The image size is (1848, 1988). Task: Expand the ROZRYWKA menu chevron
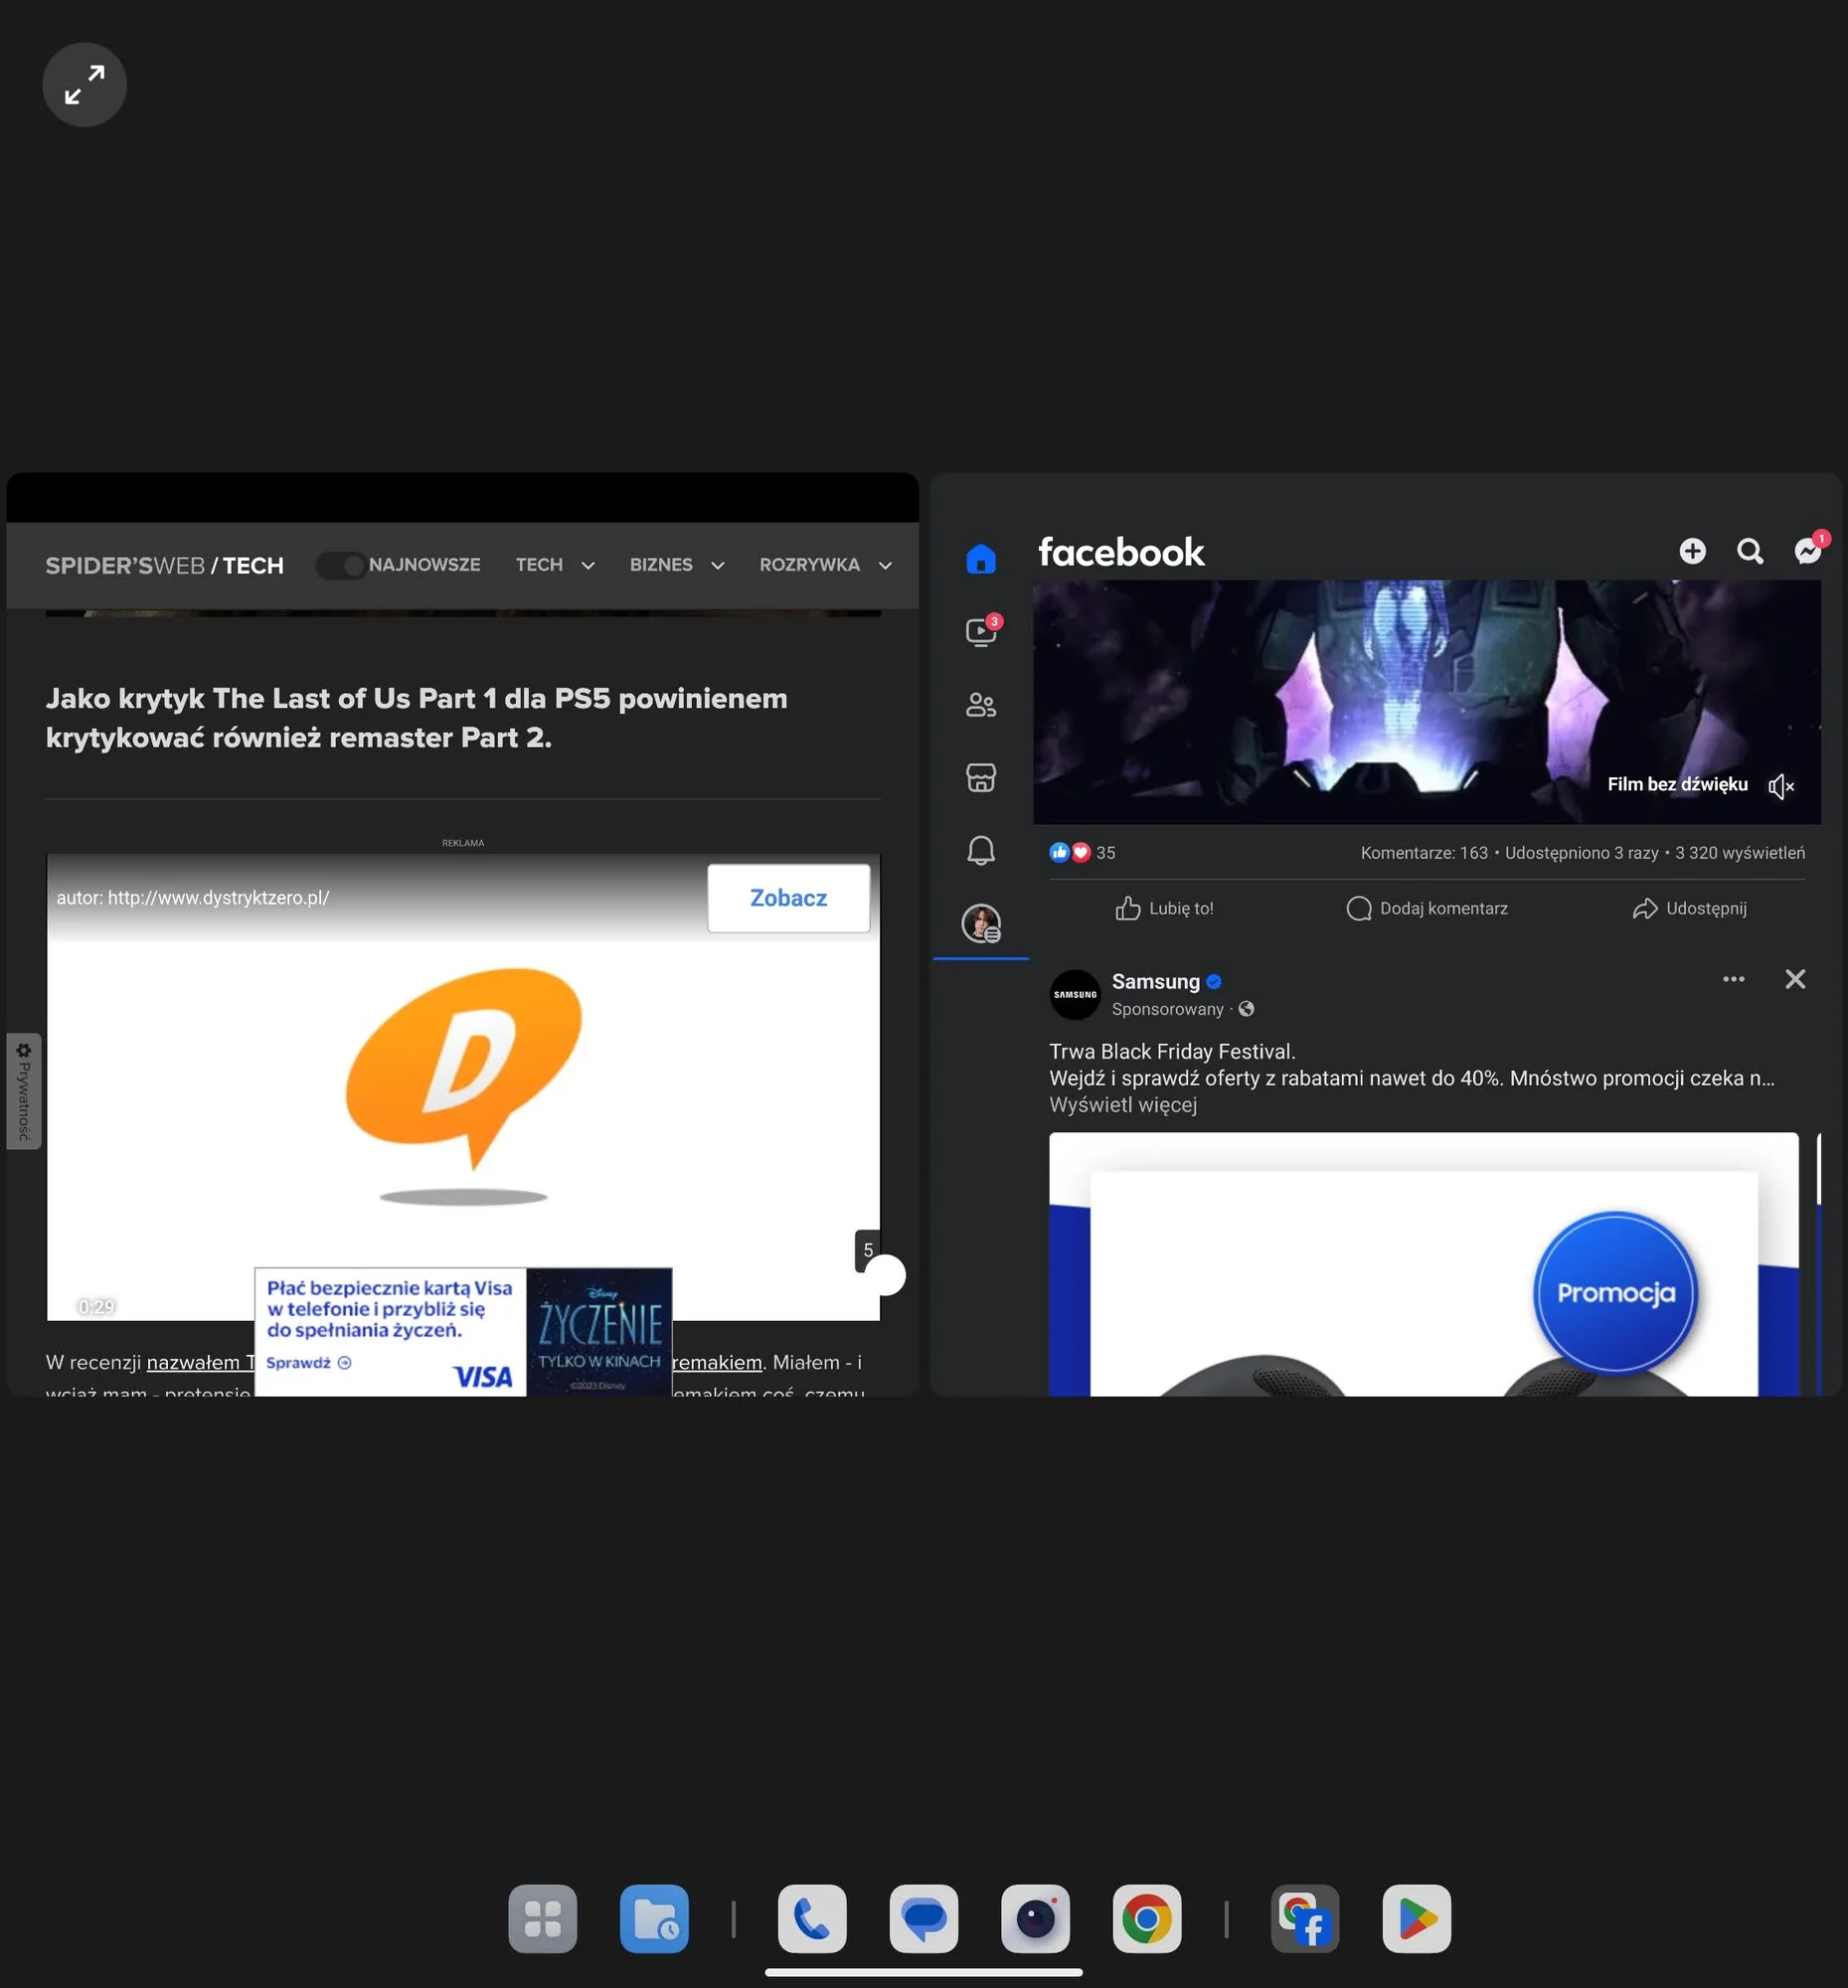pyautogui.click(x=885, y=566)
